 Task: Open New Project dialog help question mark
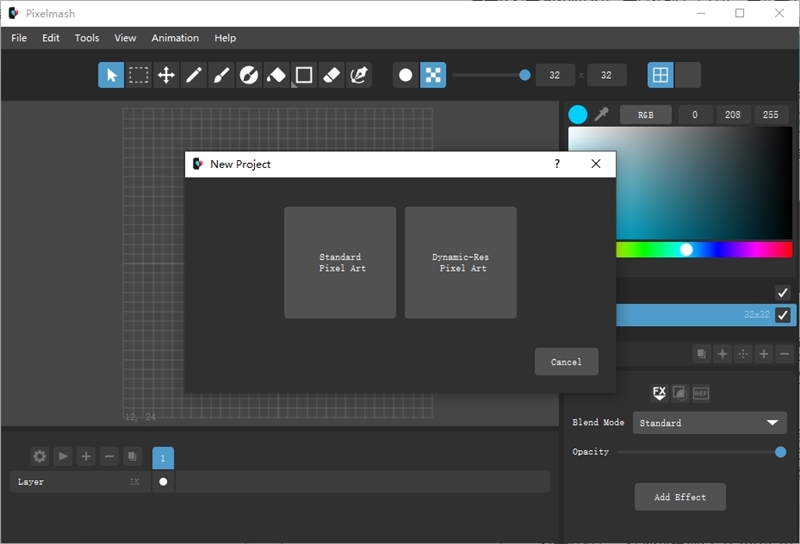[557, 164]
